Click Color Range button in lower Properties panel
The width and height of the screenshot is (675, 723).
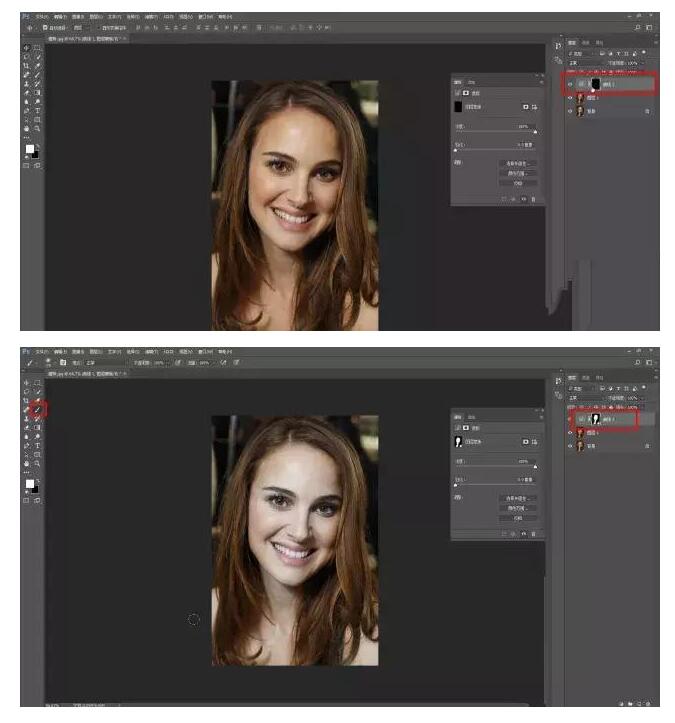tap(517, 508)
